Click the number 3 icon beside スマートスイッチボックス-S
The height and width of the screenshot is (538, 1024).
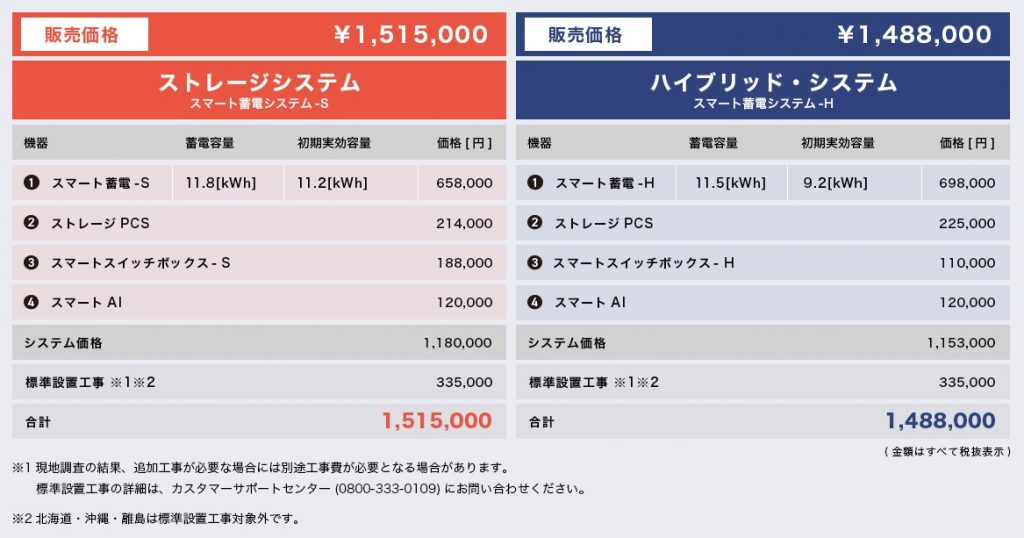click(31, 263)
